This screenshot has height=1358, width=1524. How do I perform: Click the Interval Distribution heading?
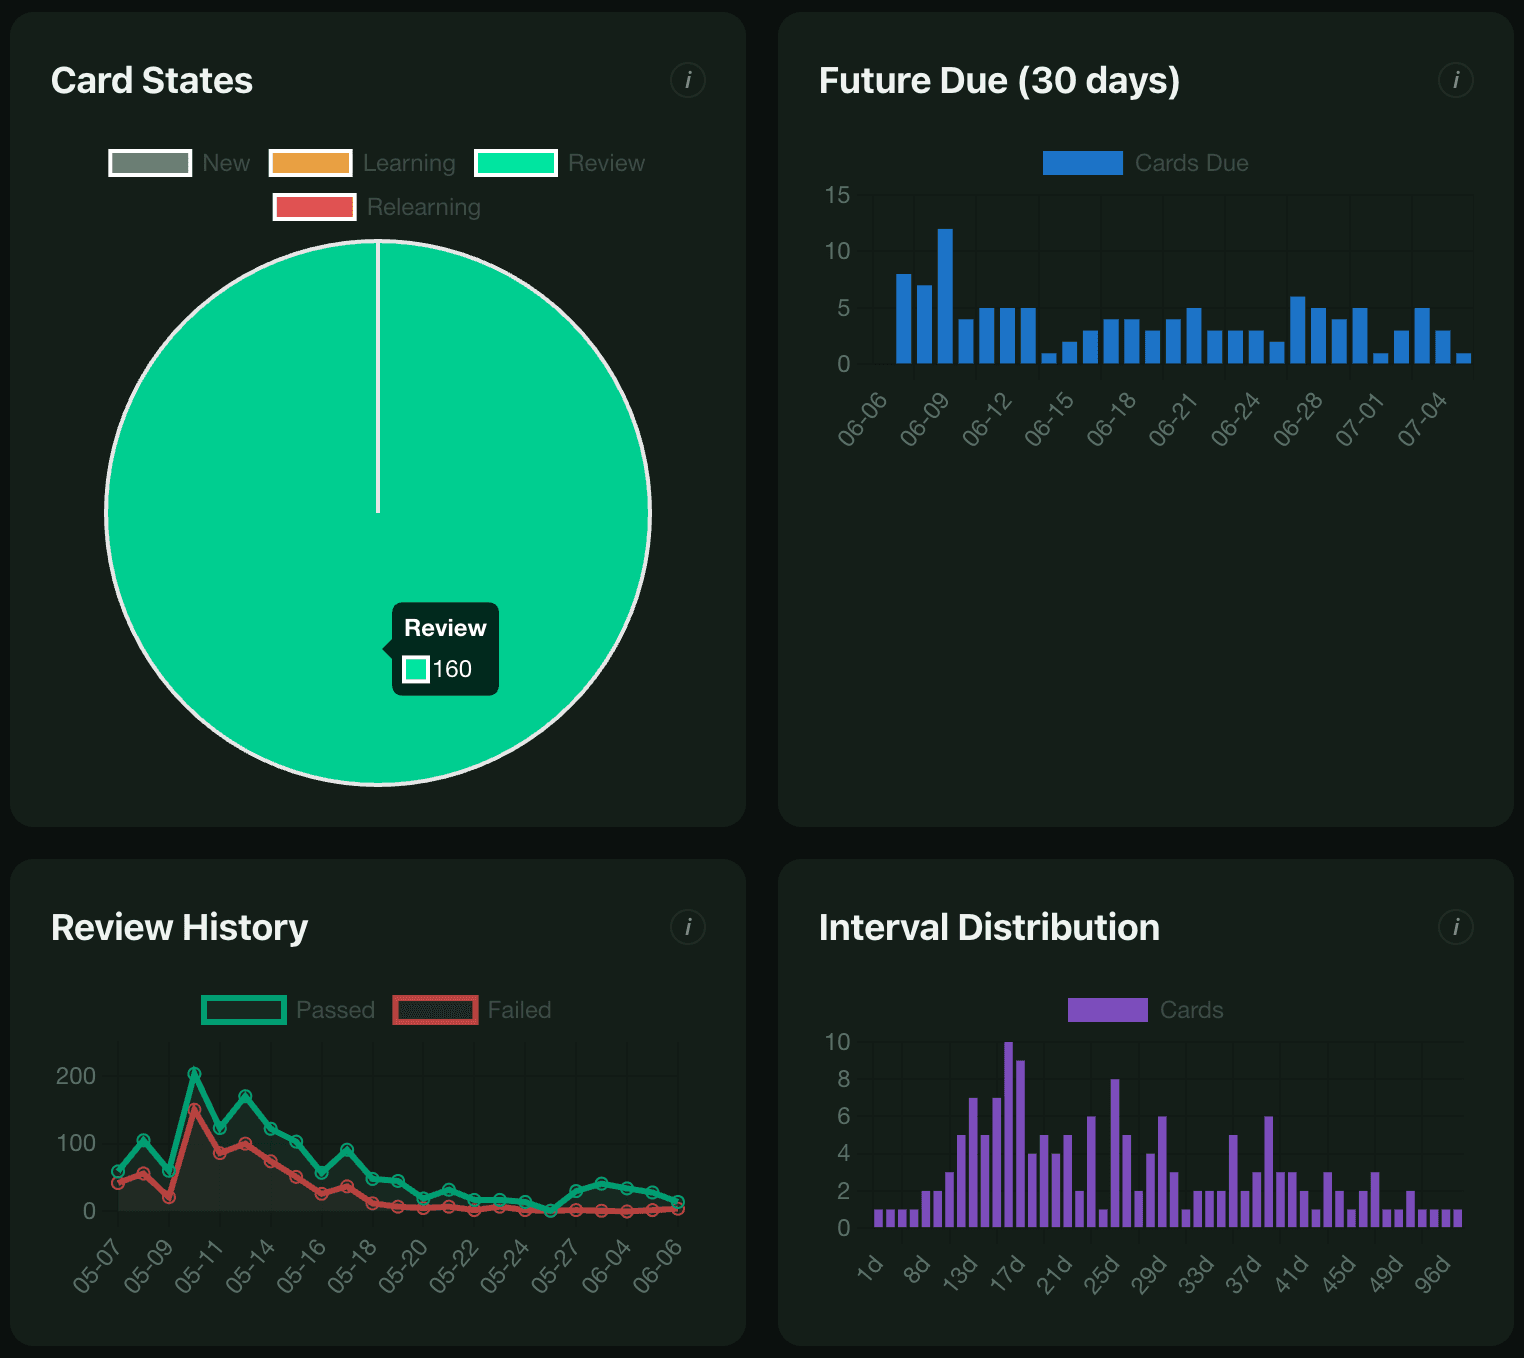pyautogui.click(x=989, y=927)
